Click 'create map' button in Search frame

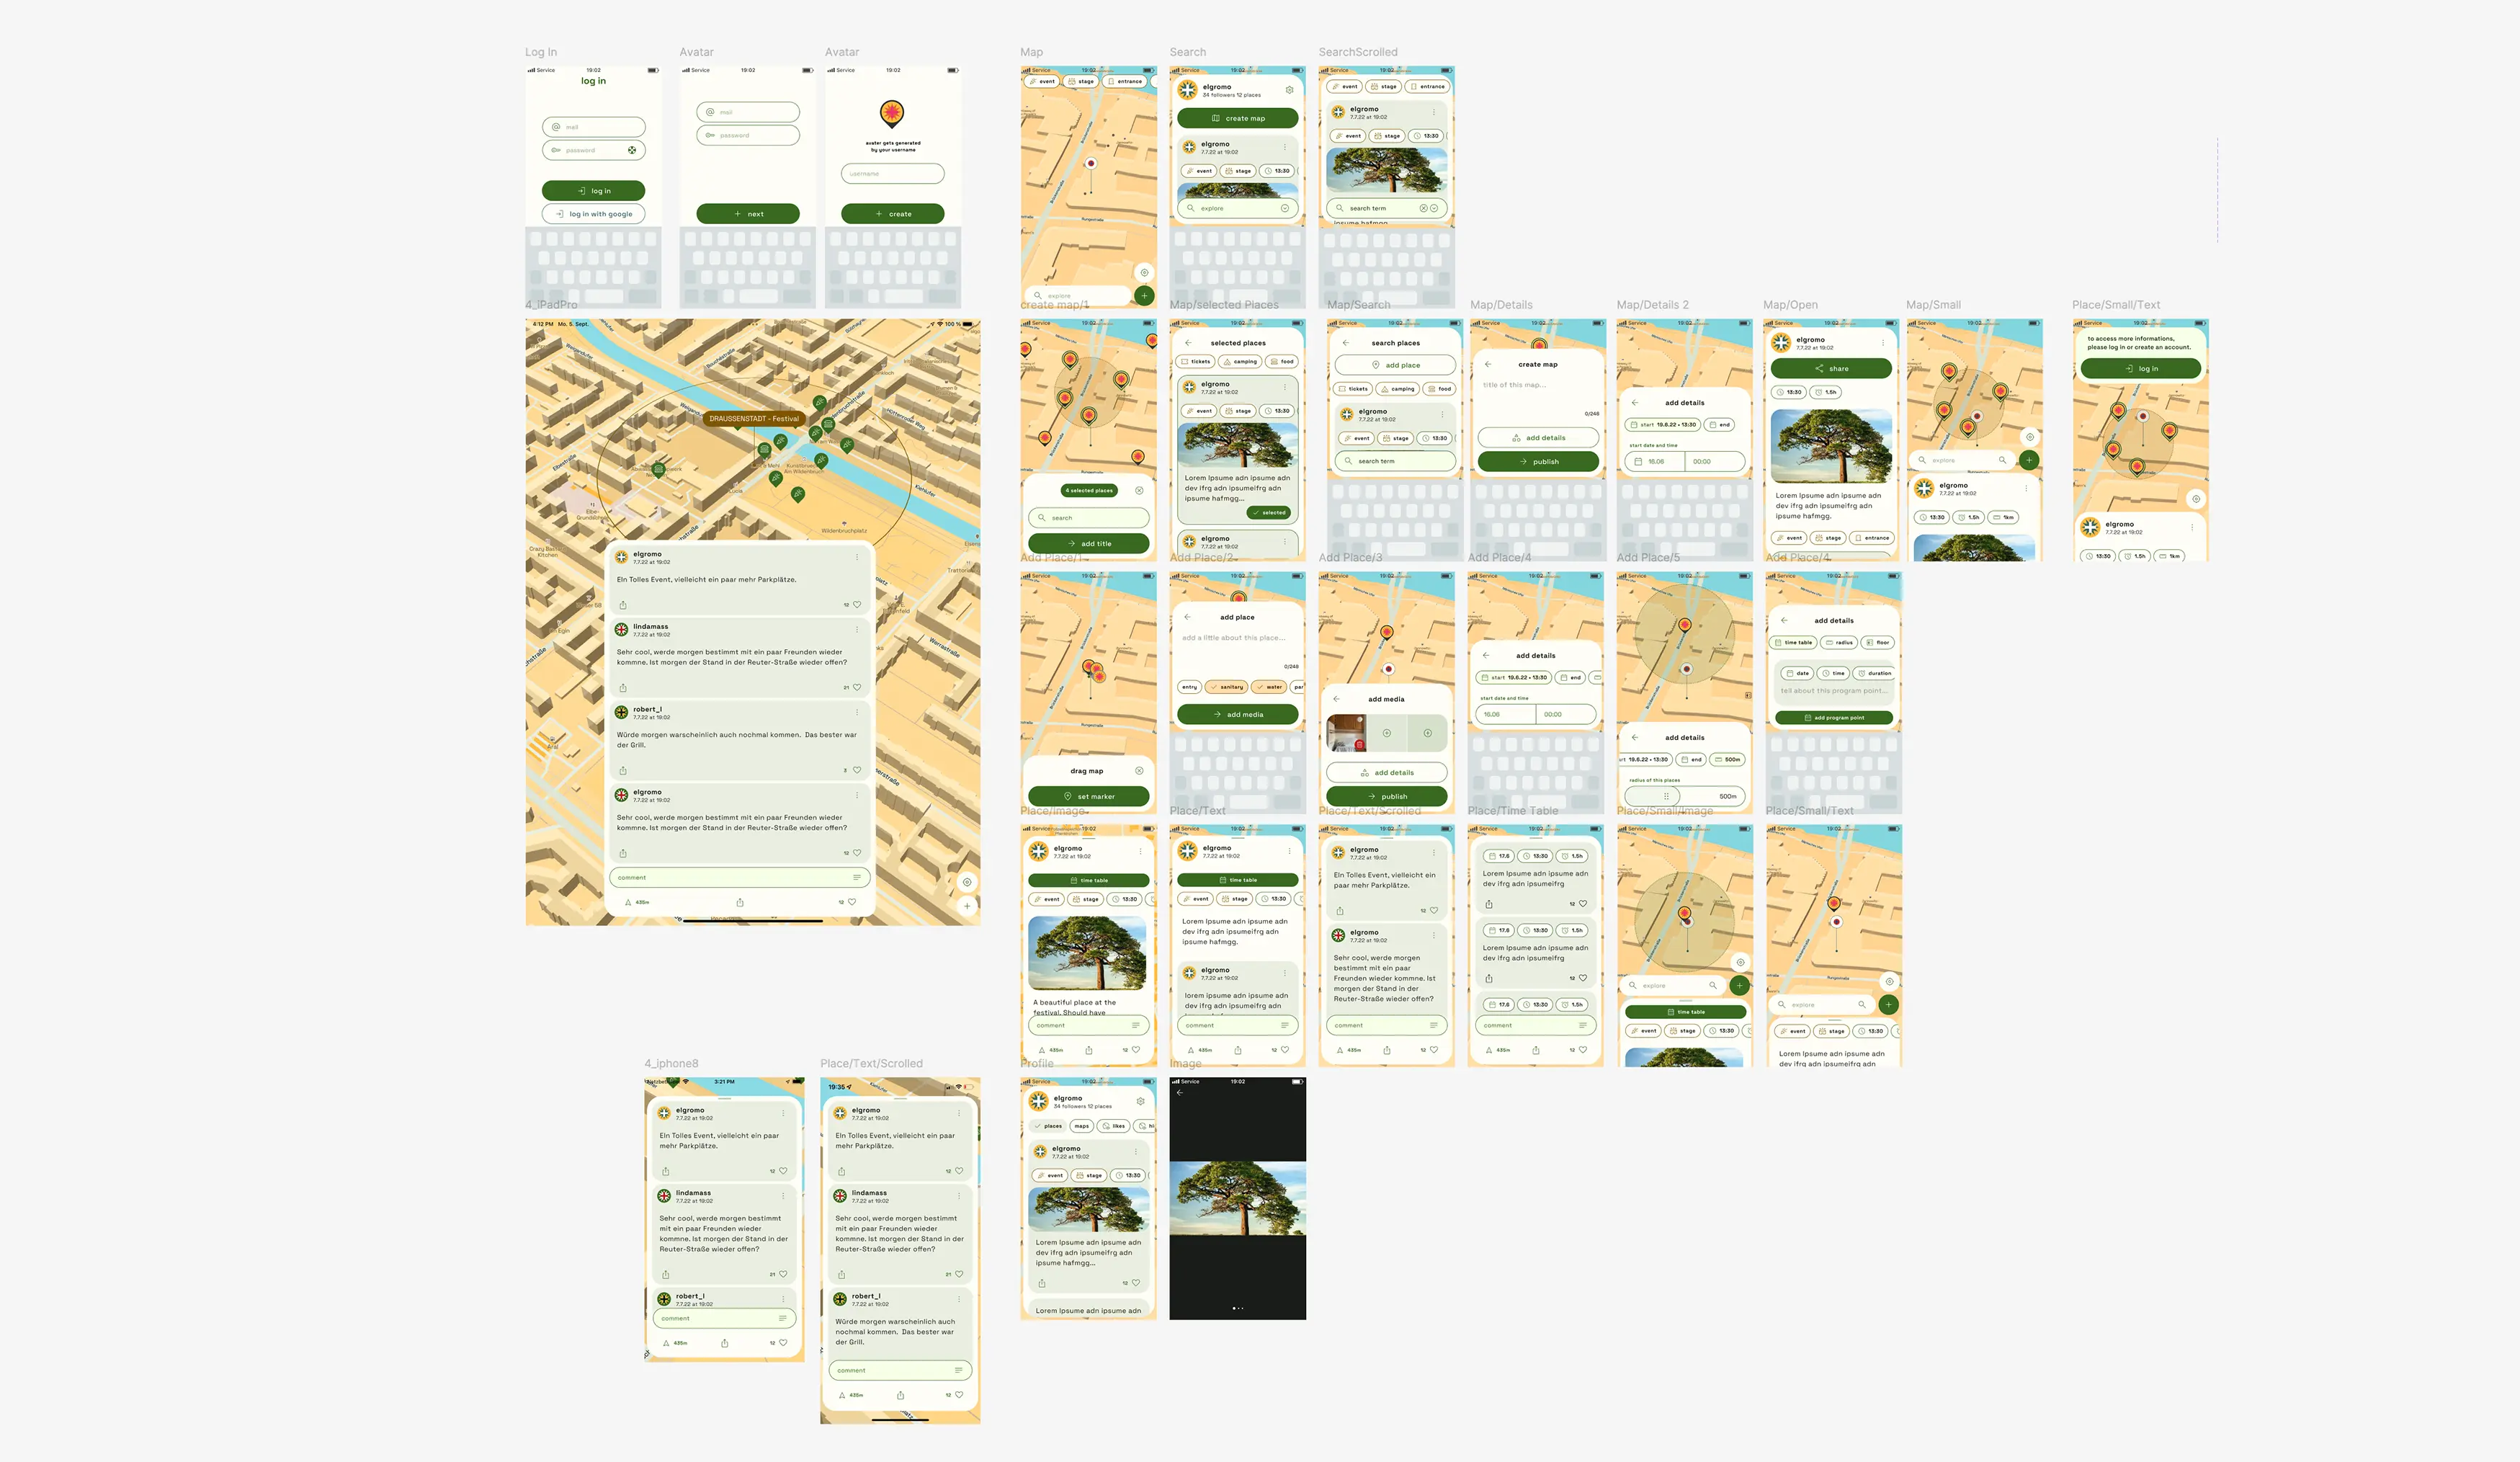coord(1238,118)
